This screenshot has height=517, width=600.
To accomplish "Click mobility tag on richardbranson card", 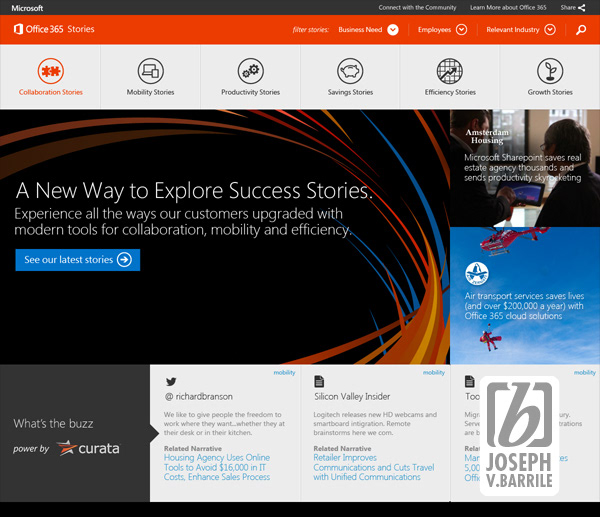I will click(284, 373).
